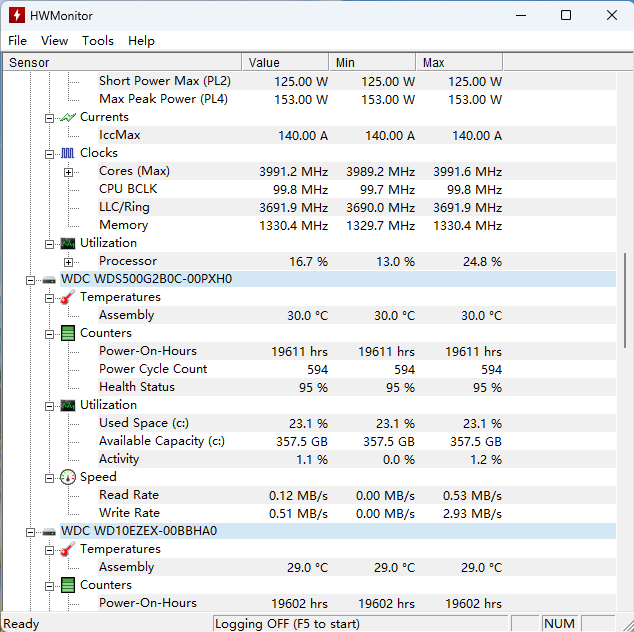Viewport: 634px width, 632px height.
Task: Select the IccMax sensor row
Action: pyautogui.click(x=357, y=135)
